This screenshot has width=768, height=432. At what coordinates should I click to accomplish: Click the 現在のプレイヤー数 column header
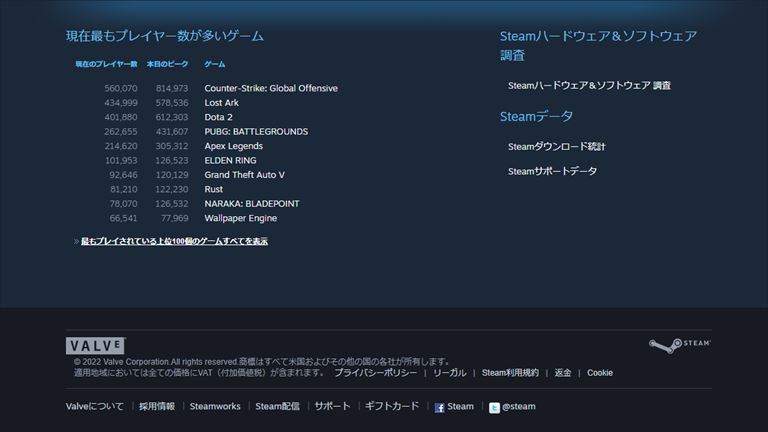(x=106, y=64)
